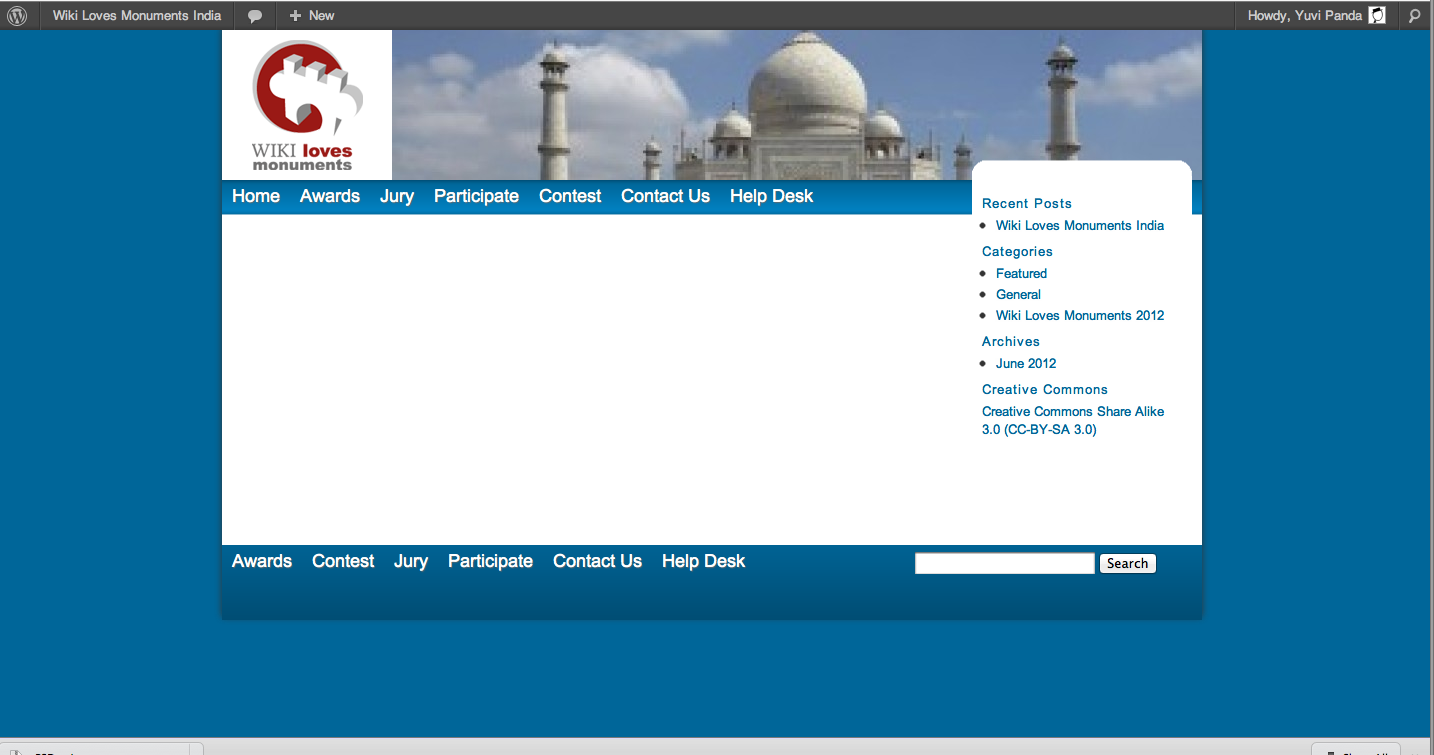Viewport: 1434px width, 755px height.
Task: Open Jury in the top navigation
Action: click(x=397, y=196)
